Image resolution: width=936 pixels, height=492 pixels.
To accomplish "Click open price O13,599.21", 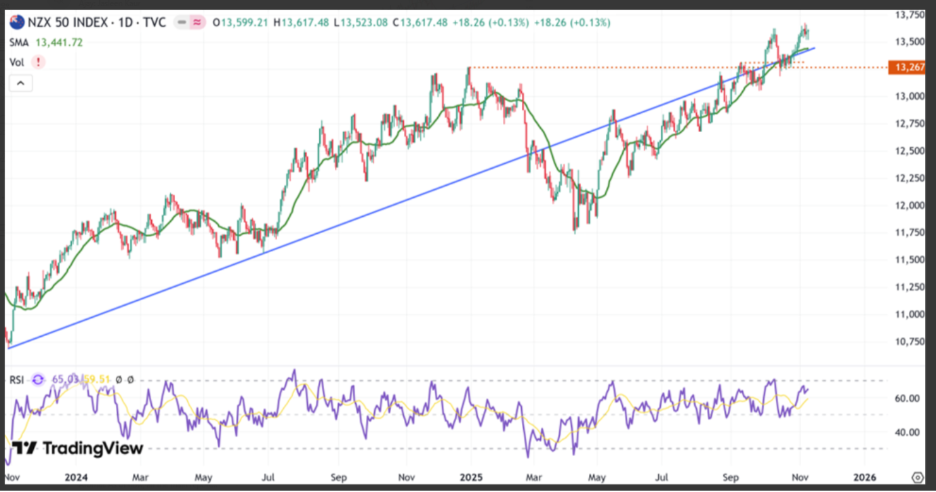I will click(241, 23).
